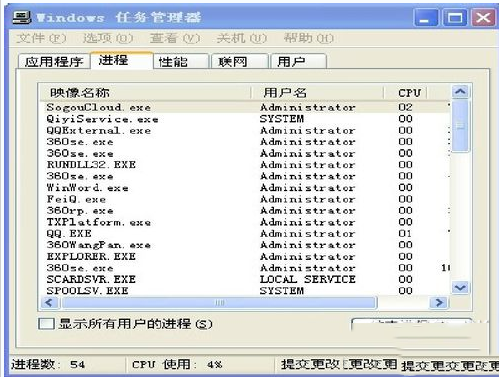Click CPU value 02 for SogouCloud.exe
This screenshot has height=377, width=499.
pos(405,107)
